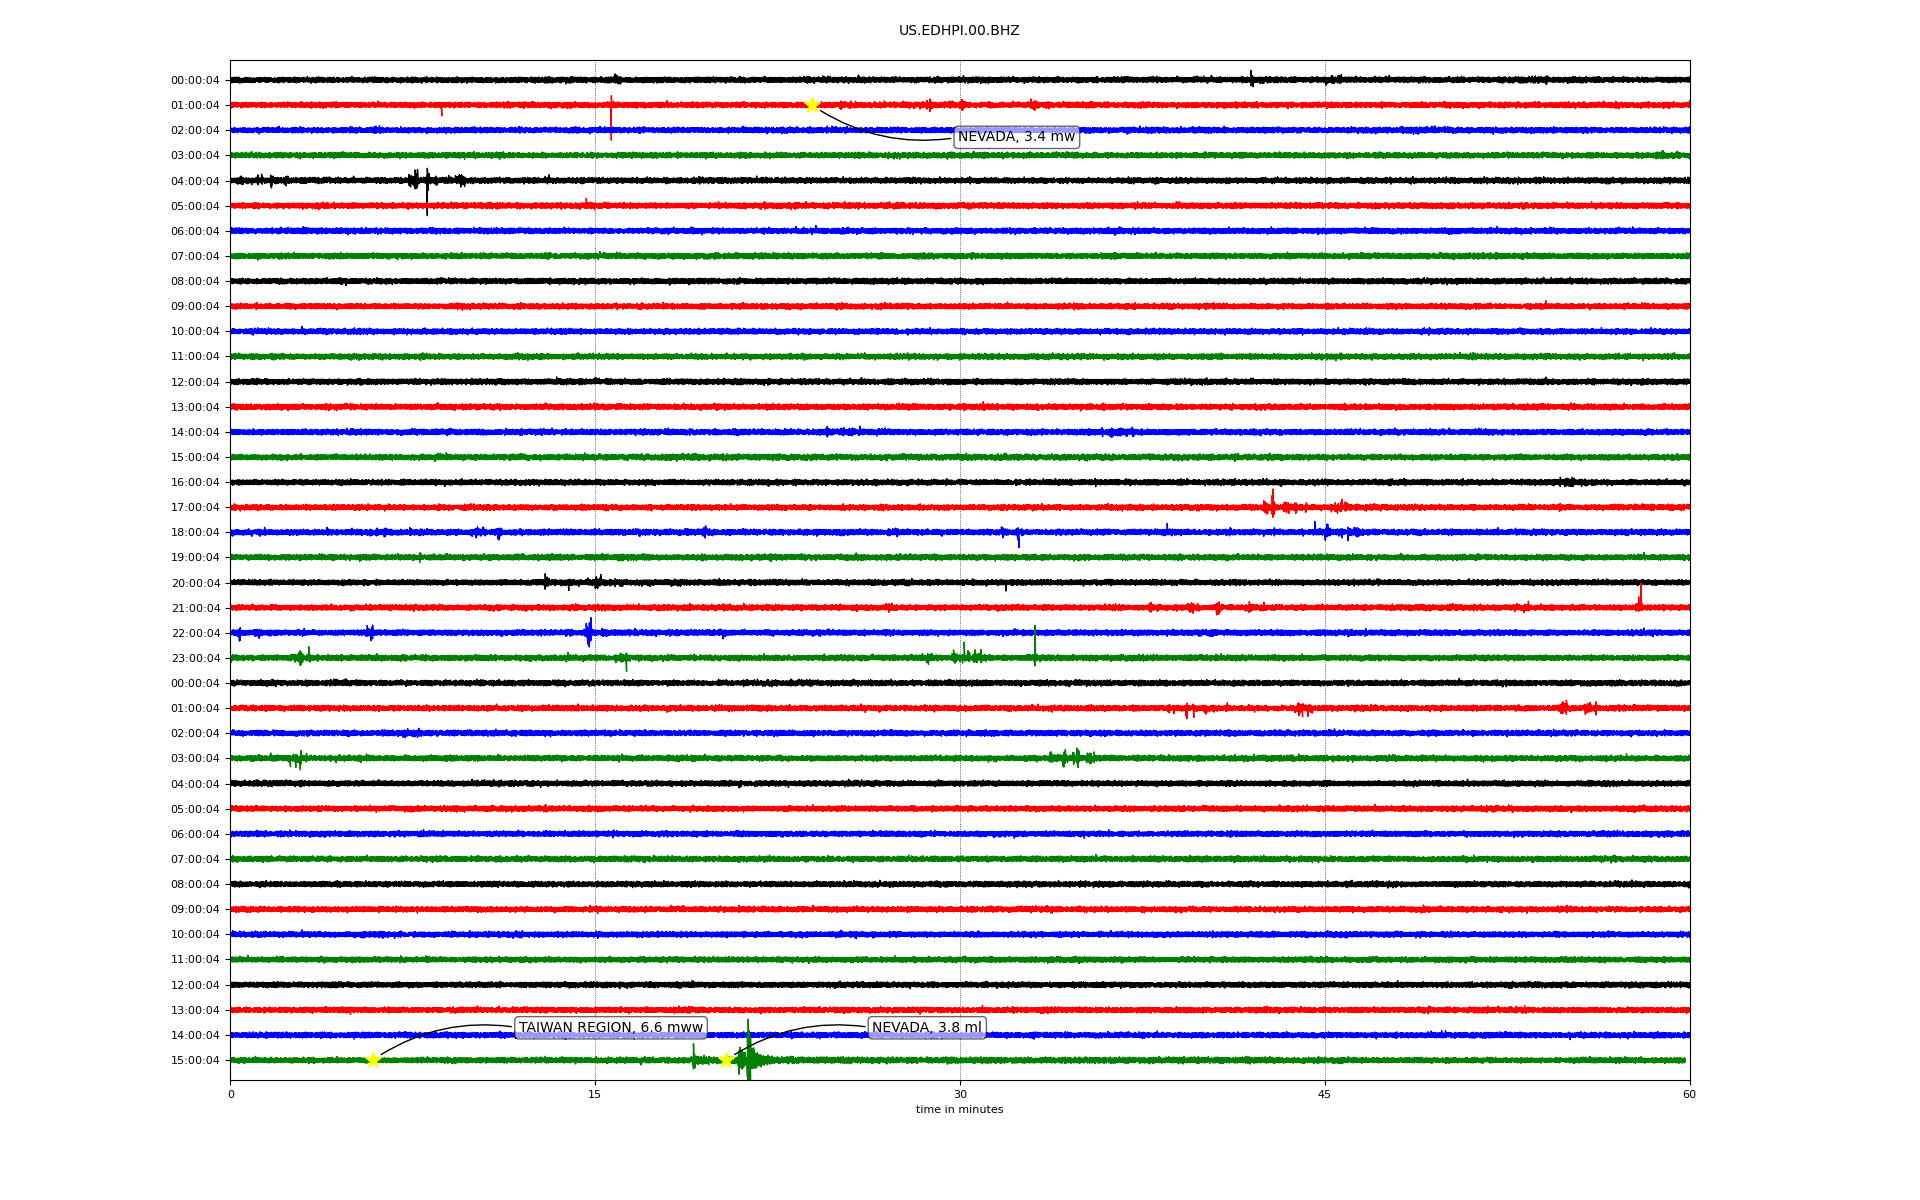The height and width of the screenshot is (1200, 1920).
Task: Click the 20:00:04 row time label
Action: [195, 583]
